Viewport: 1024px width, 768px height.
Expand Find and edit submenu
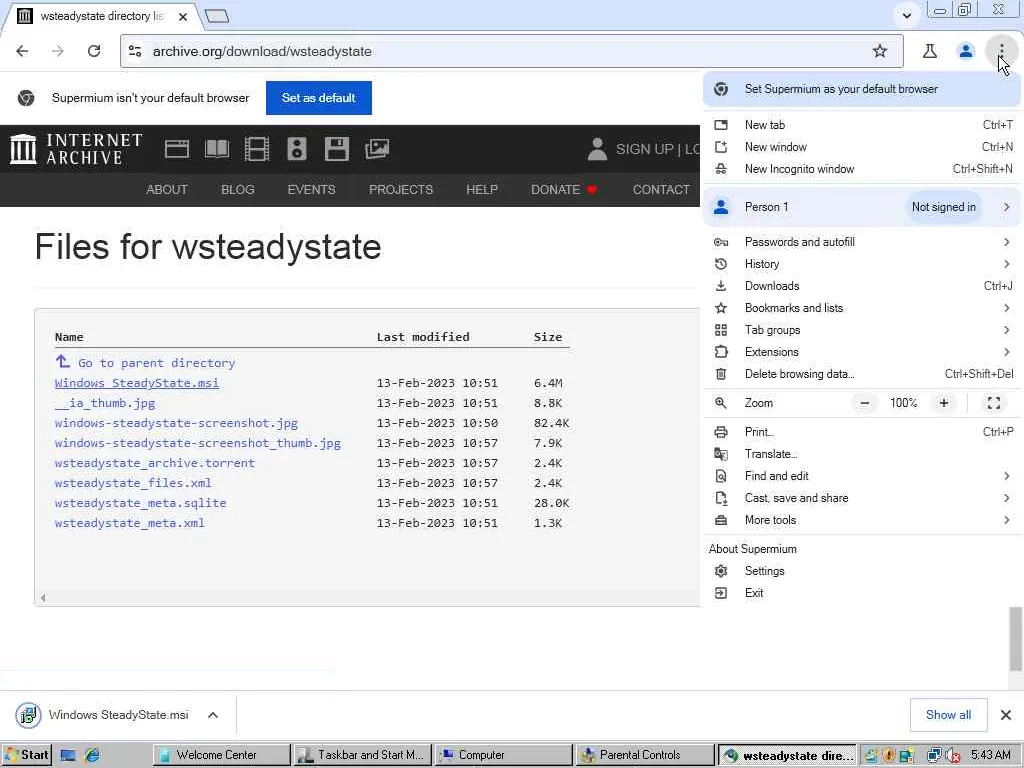pos(862,476)
